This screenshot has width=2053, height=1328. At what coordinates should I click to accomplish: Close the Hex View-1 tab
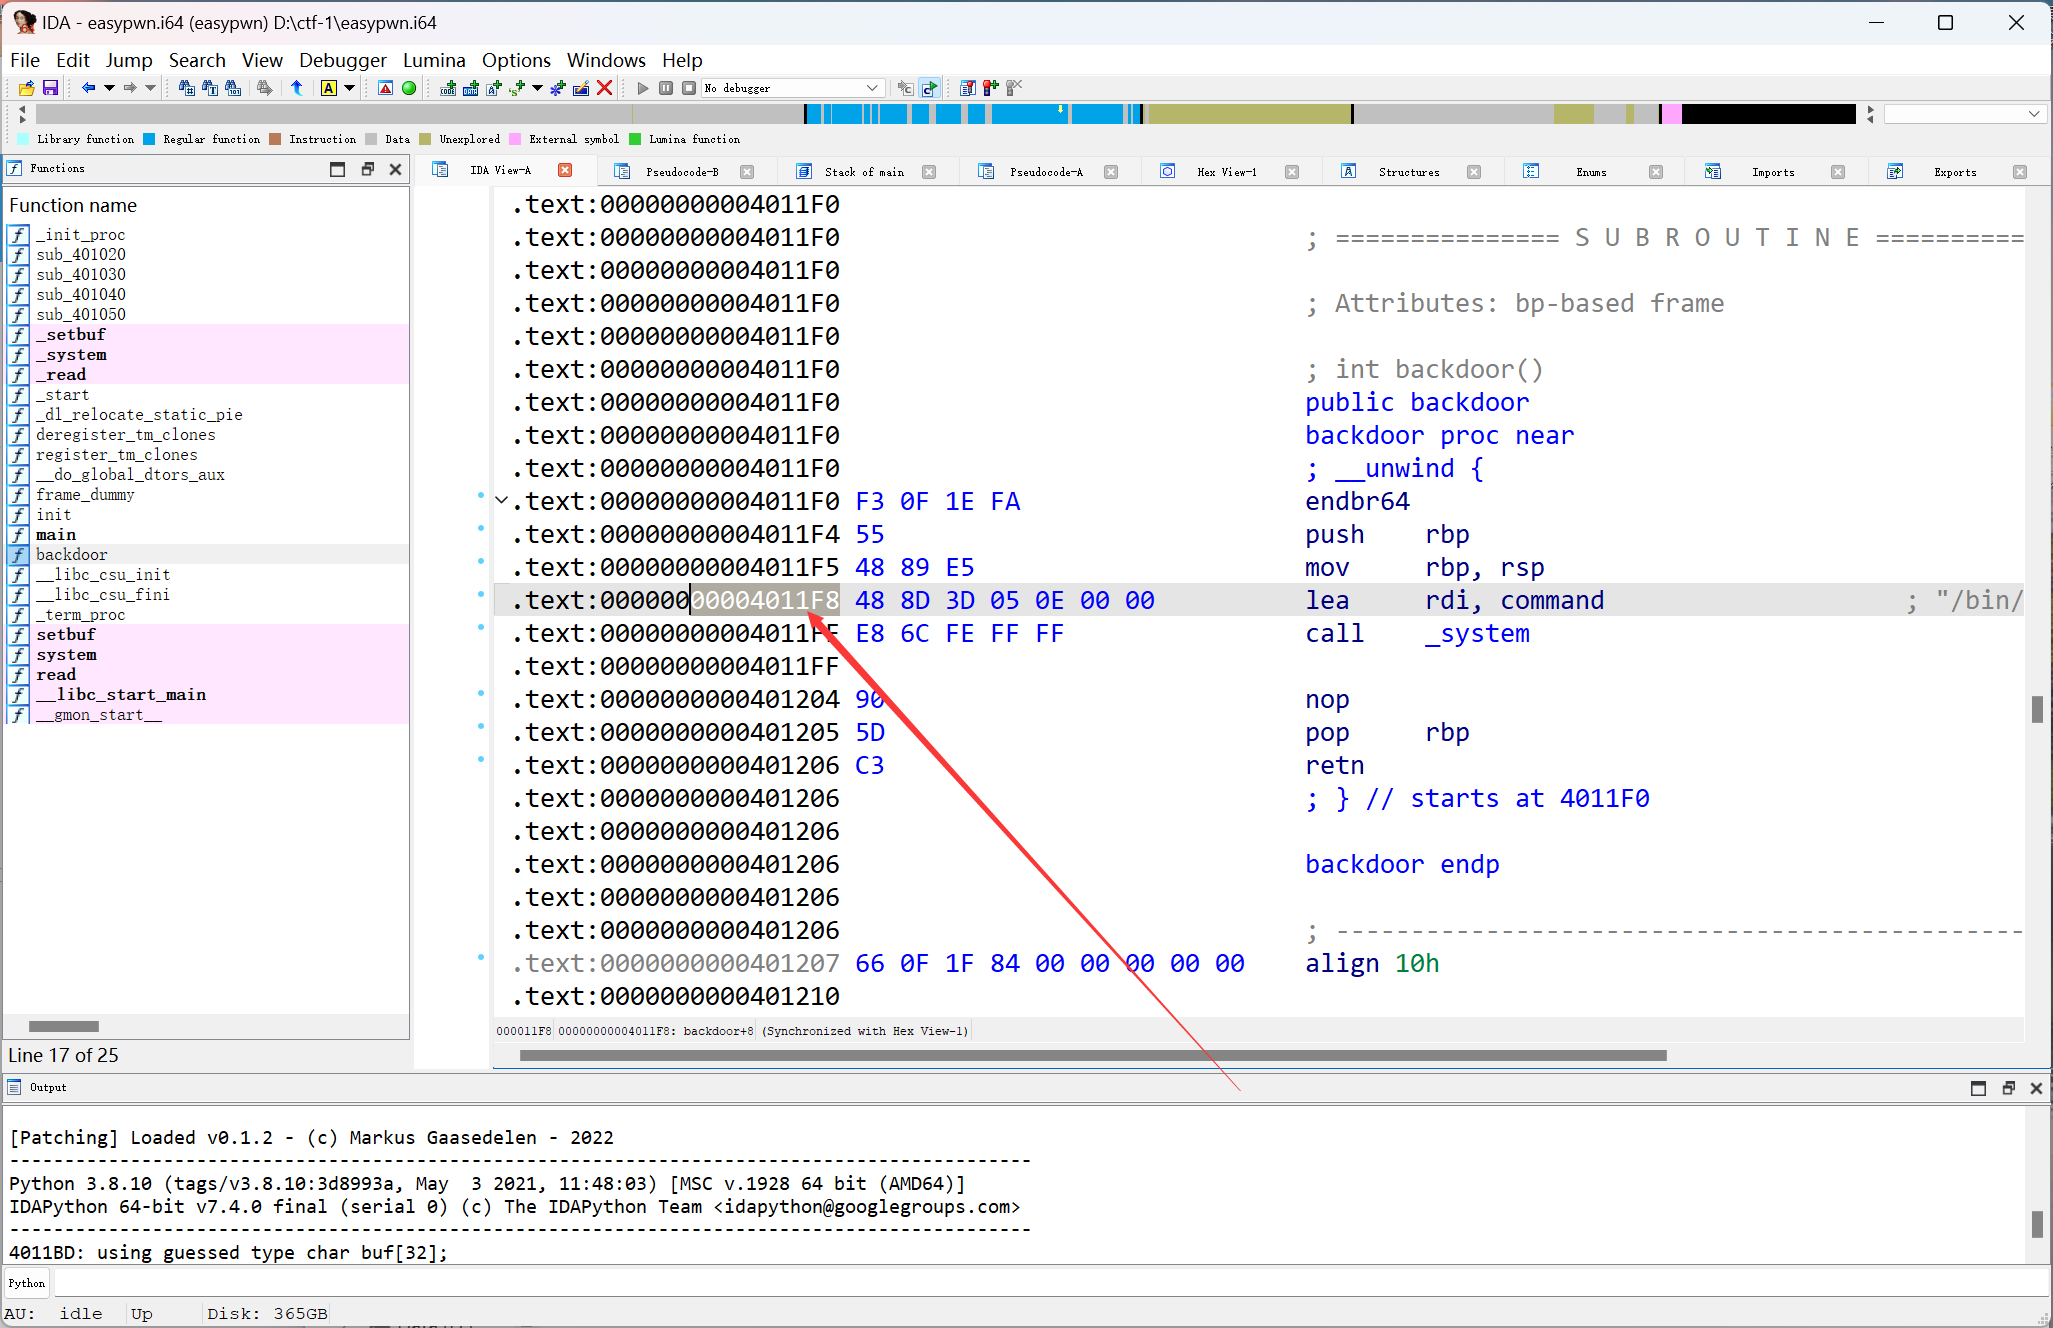[x=1292, y=172]
